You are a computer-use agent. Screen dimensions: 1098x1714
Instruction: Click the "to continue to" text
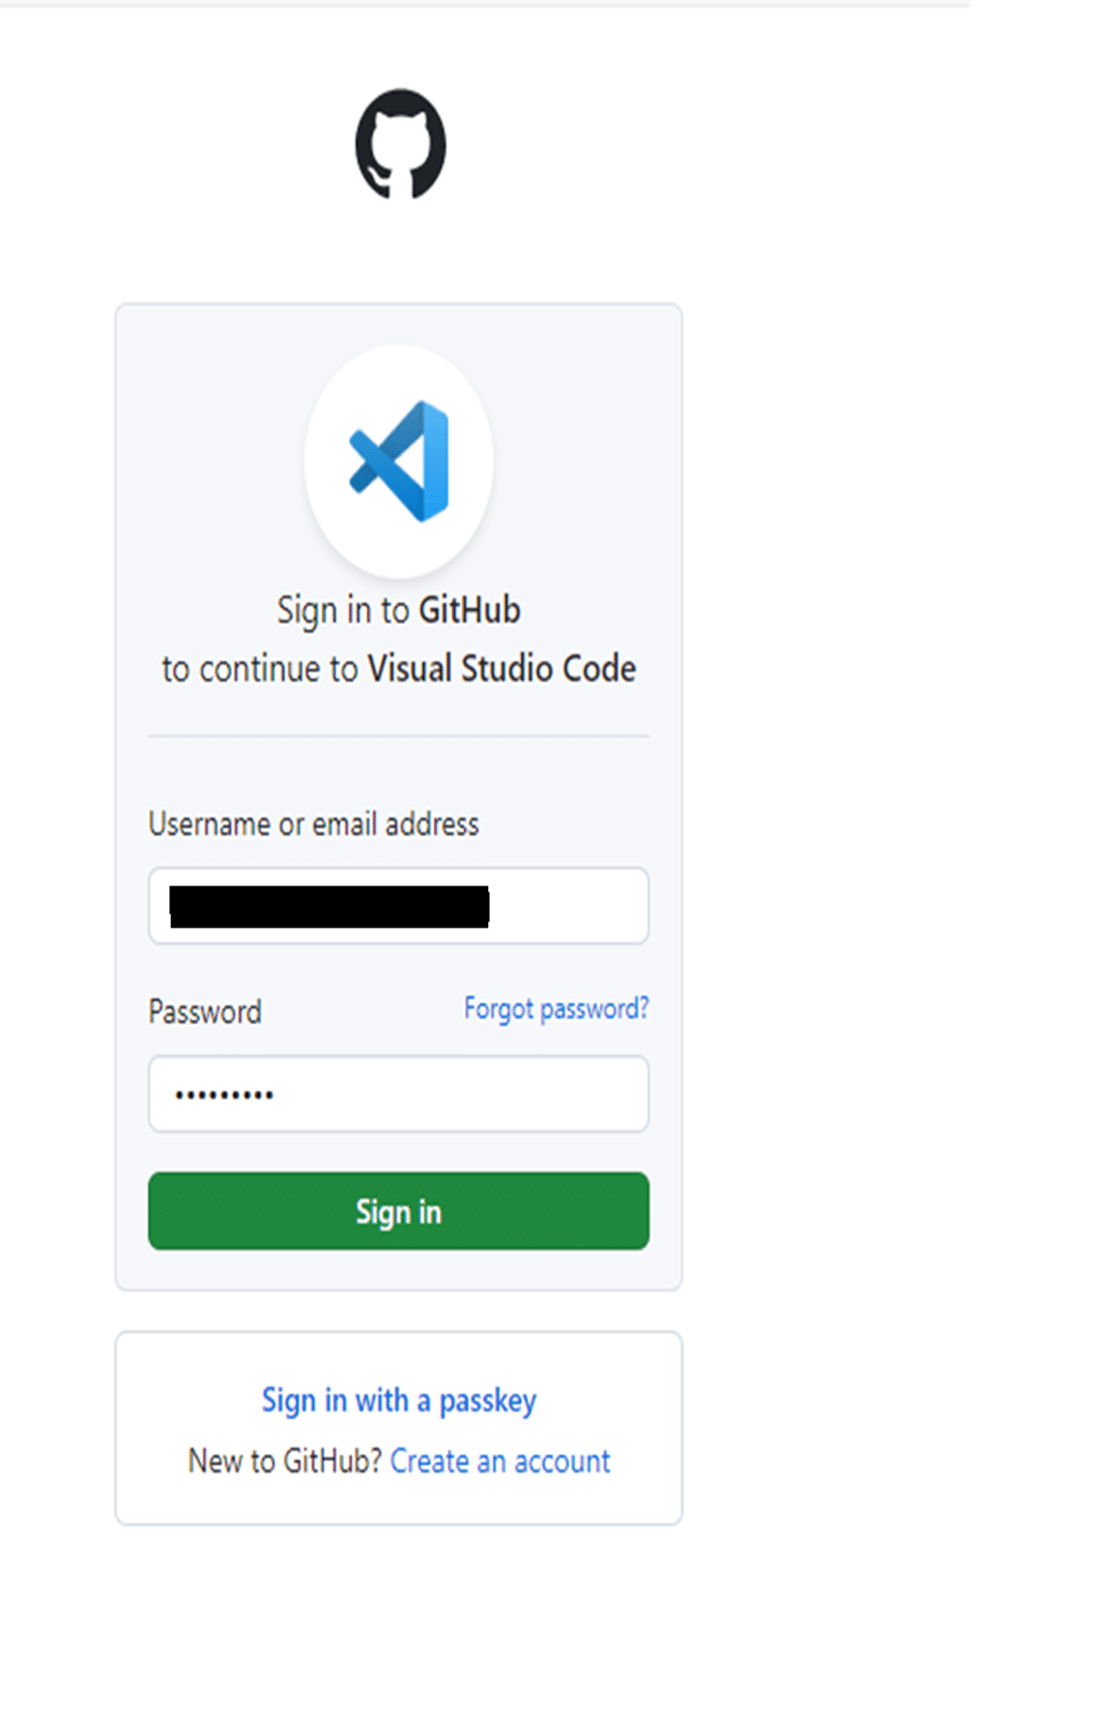(x=260, y=669)
